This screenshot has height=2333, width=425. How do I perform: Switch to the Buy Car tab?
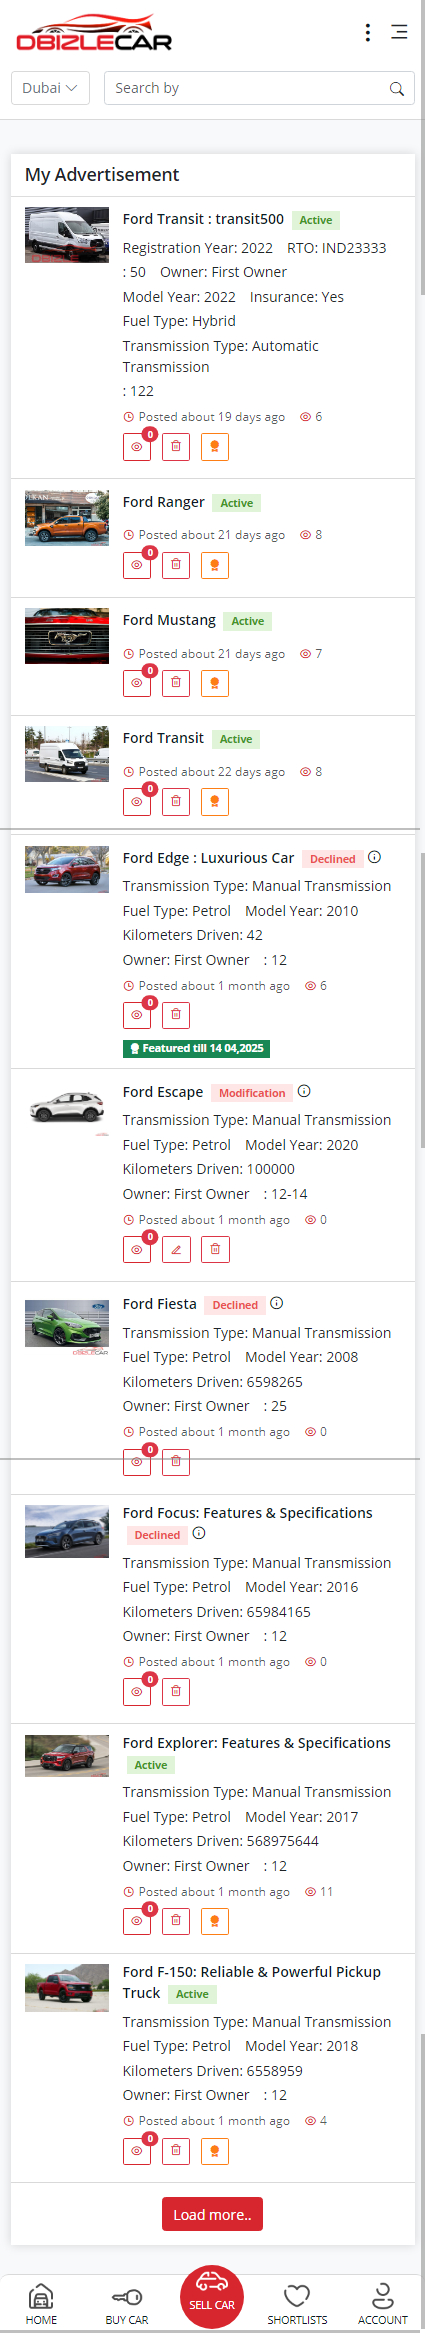pos(127,2304)
